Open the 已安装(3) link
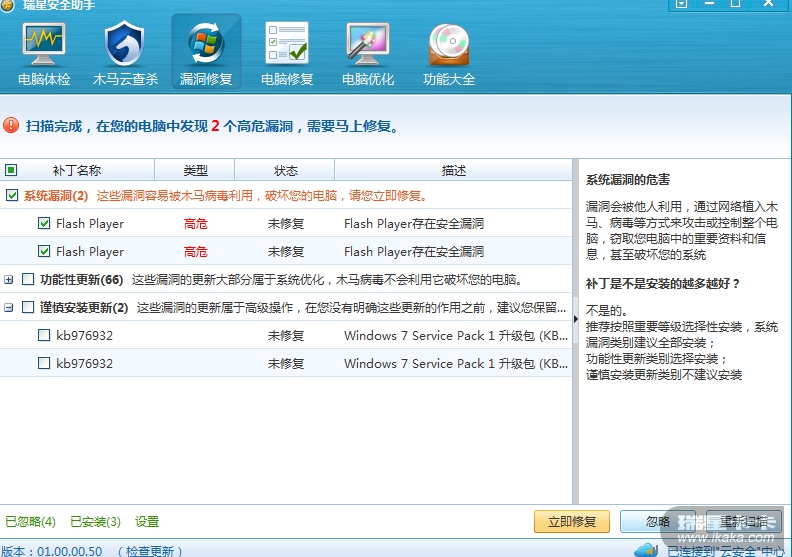This screenshot has width=792, height=557. (x=95, y=521)
